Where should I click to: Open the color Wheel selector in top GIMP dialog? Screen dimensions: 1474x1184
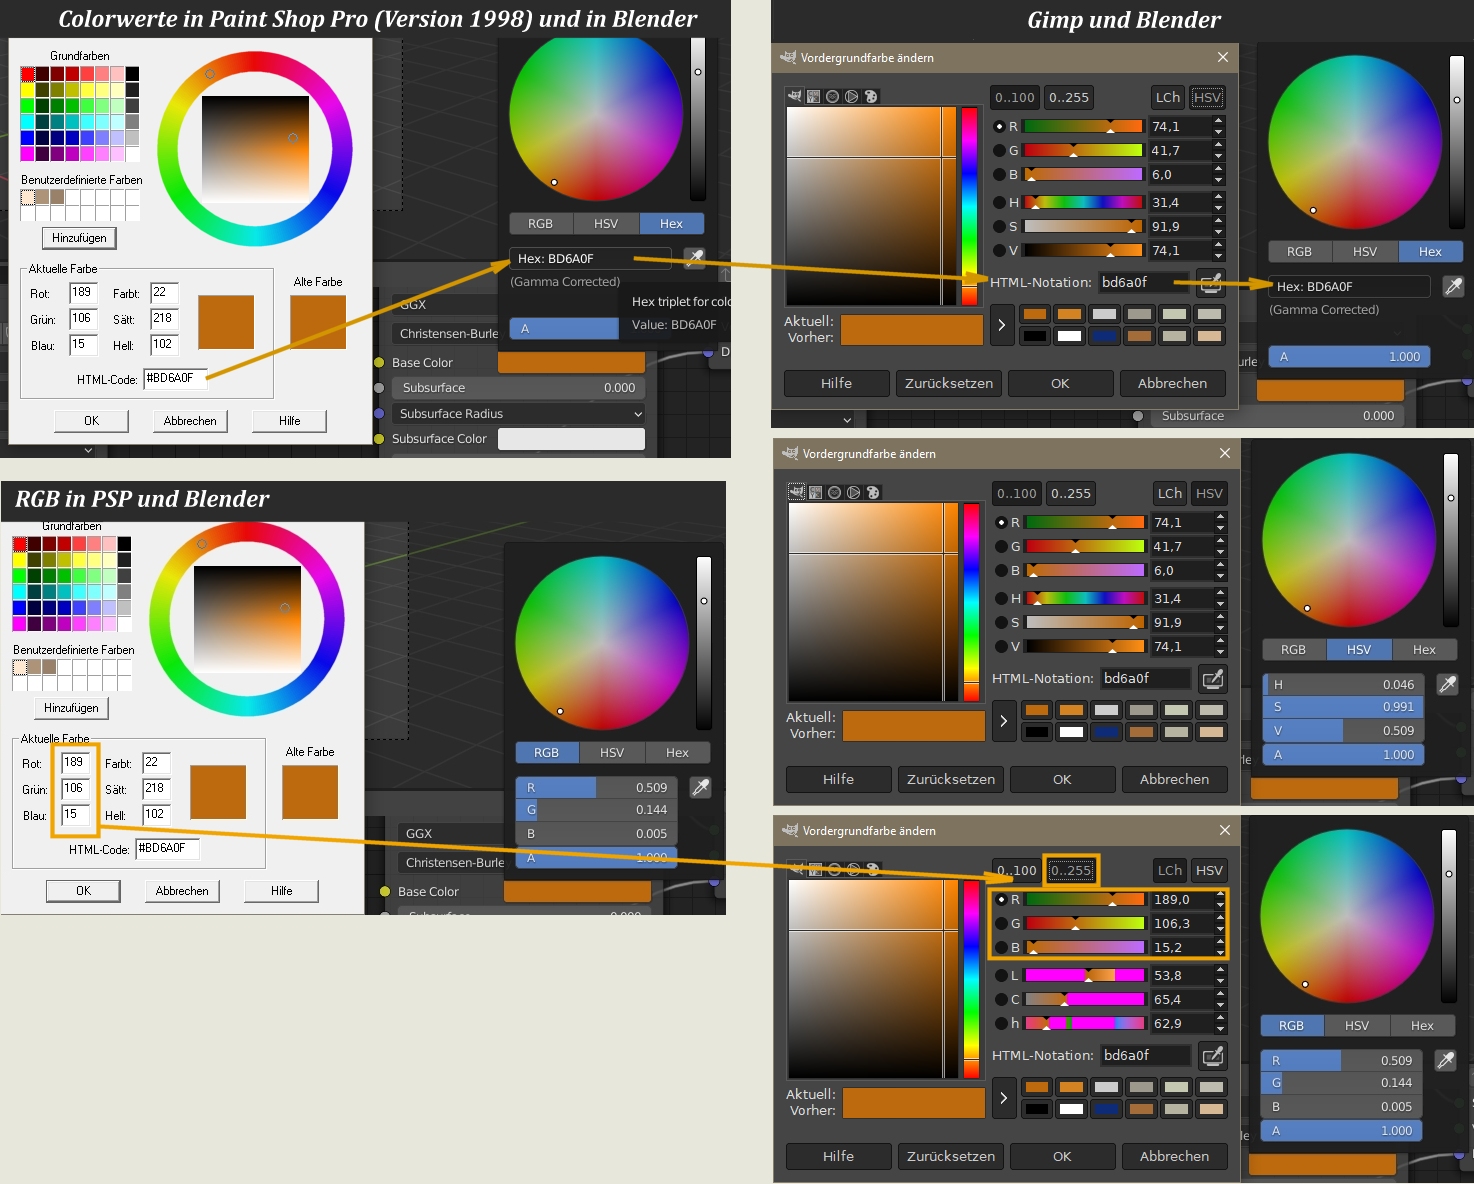[851, 96]
